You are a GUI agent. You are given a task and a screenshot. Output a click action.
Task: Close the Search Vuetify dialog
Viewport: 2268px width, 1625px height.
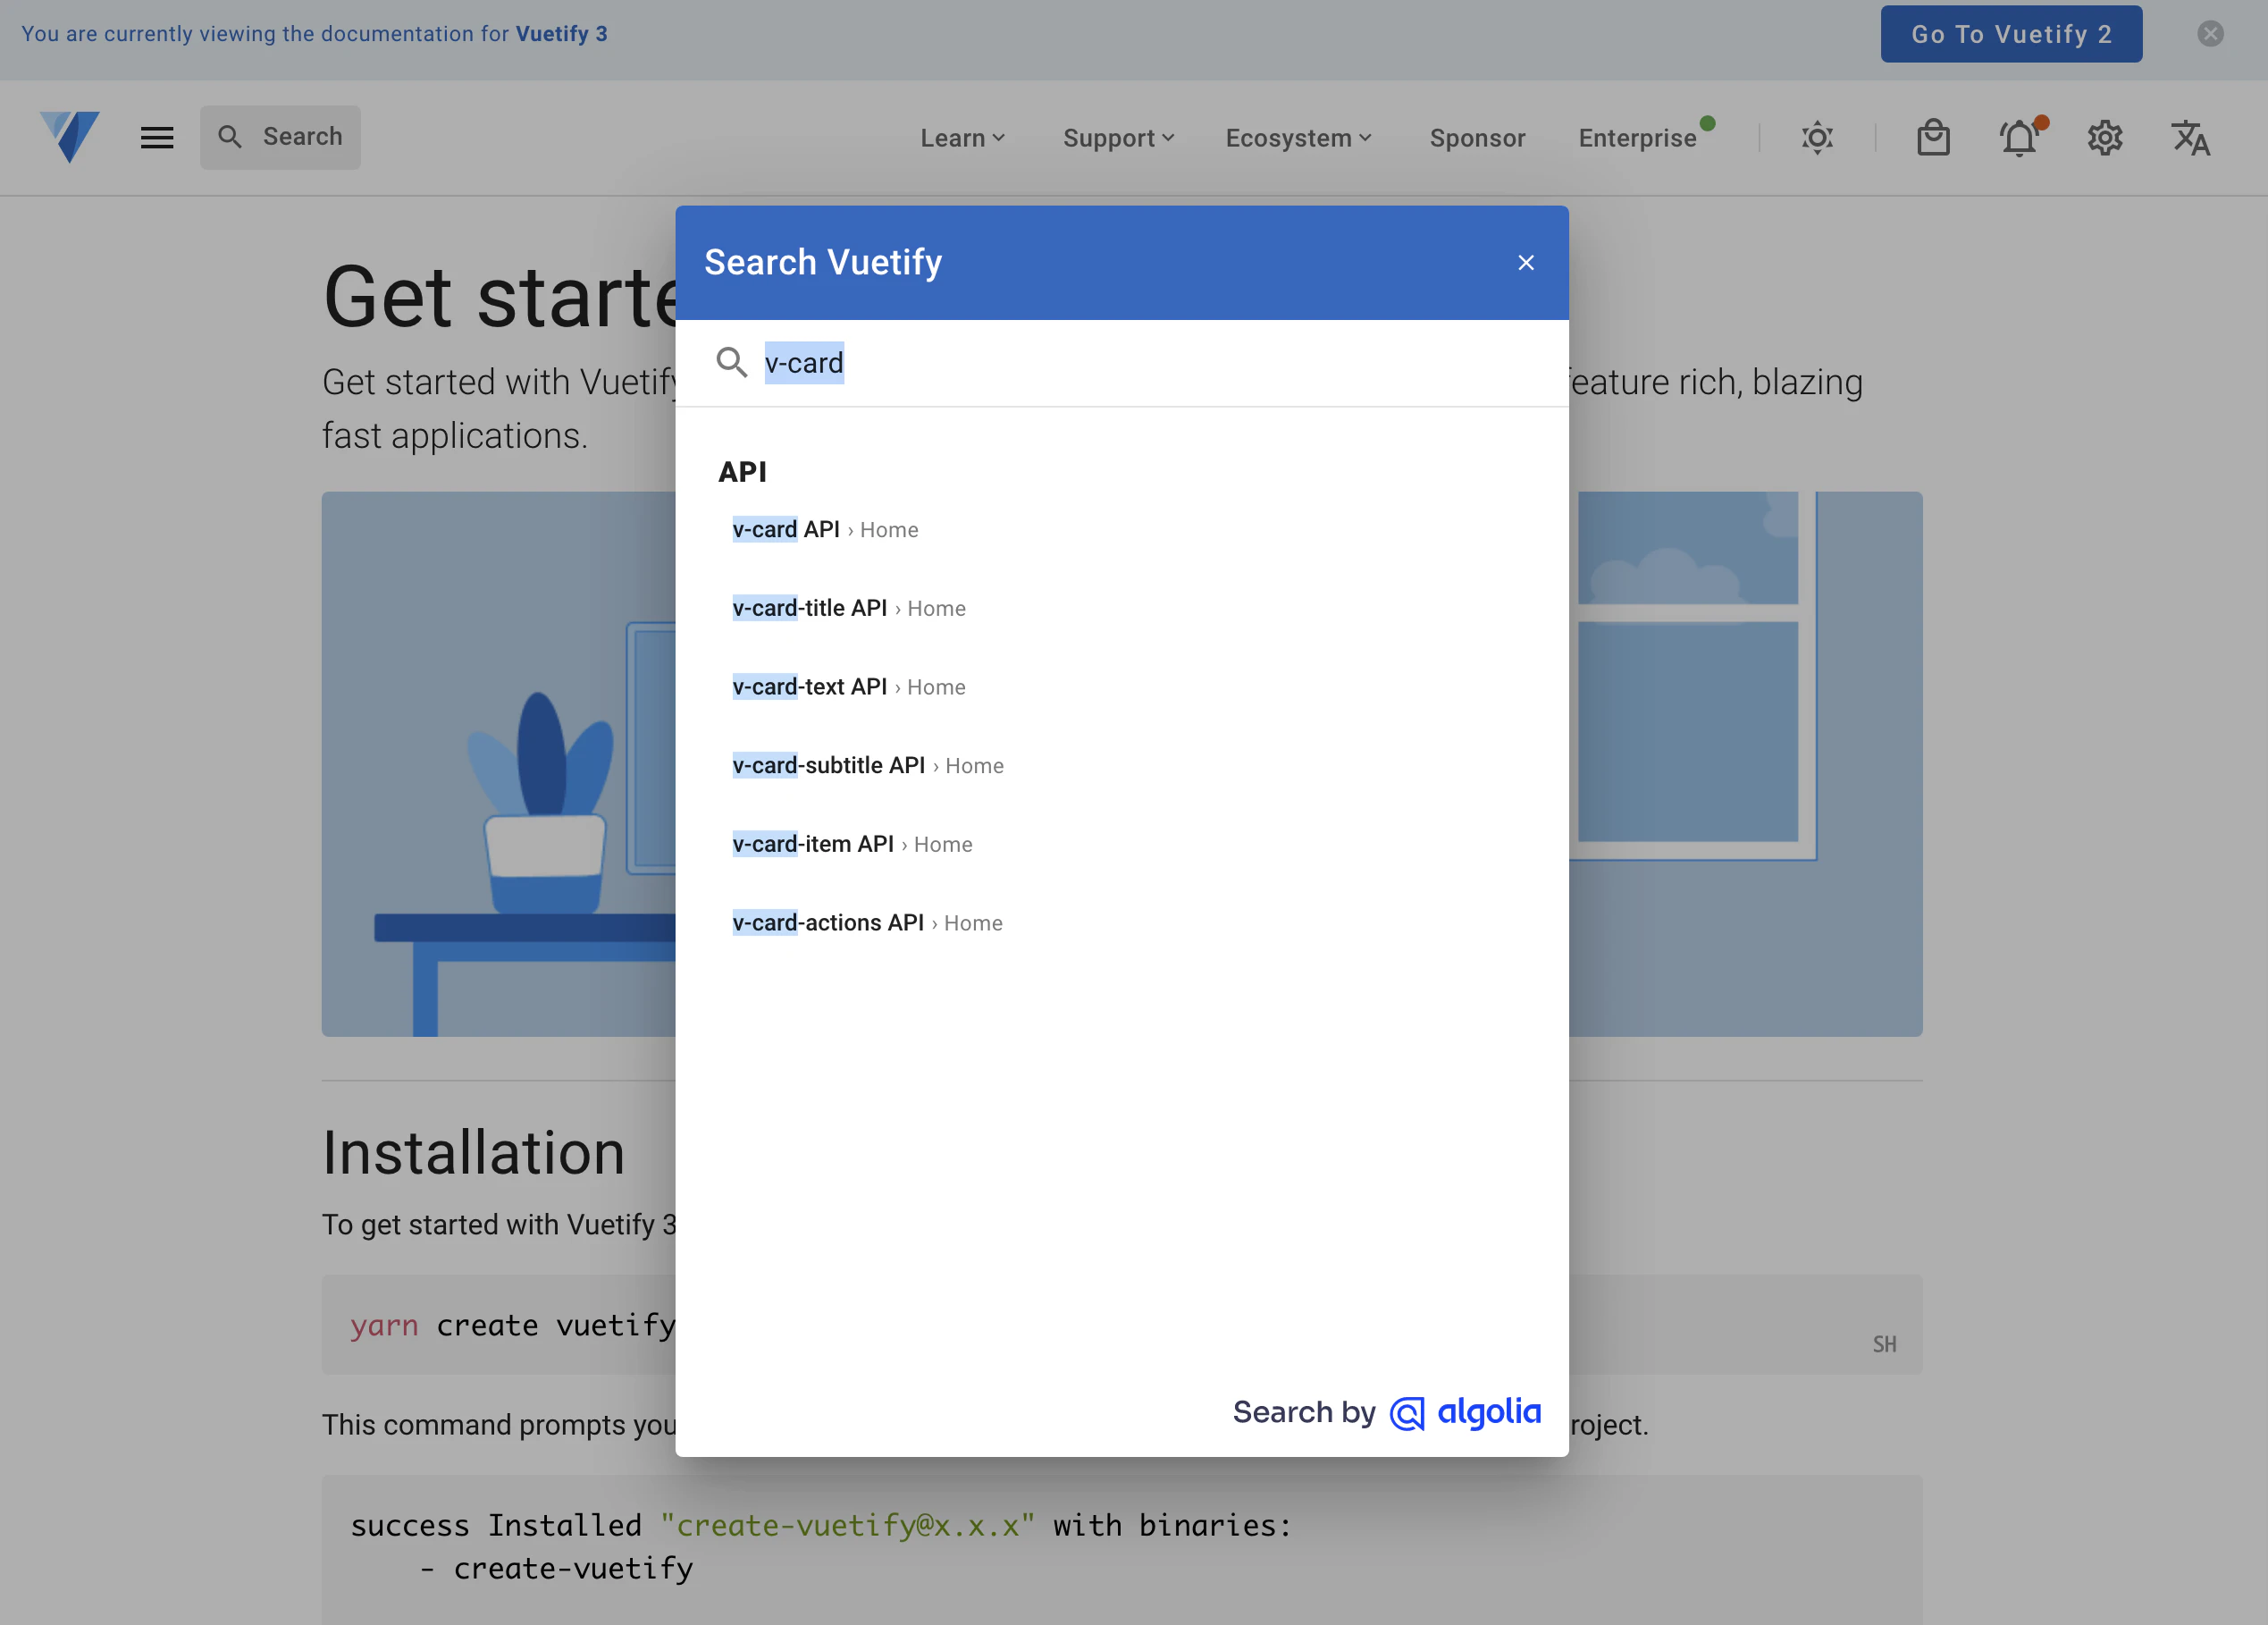tap(1525, 262)
